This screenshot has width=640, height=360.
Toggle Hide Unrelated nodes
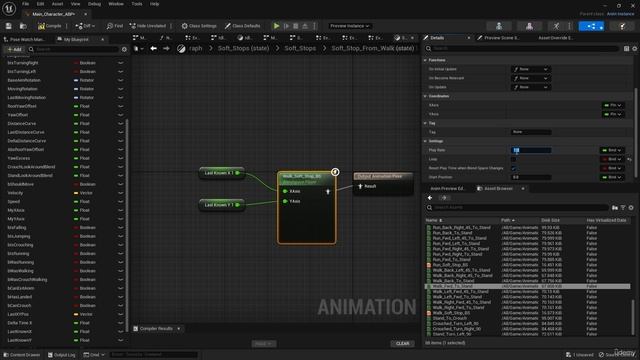click(x=148, y=26)
